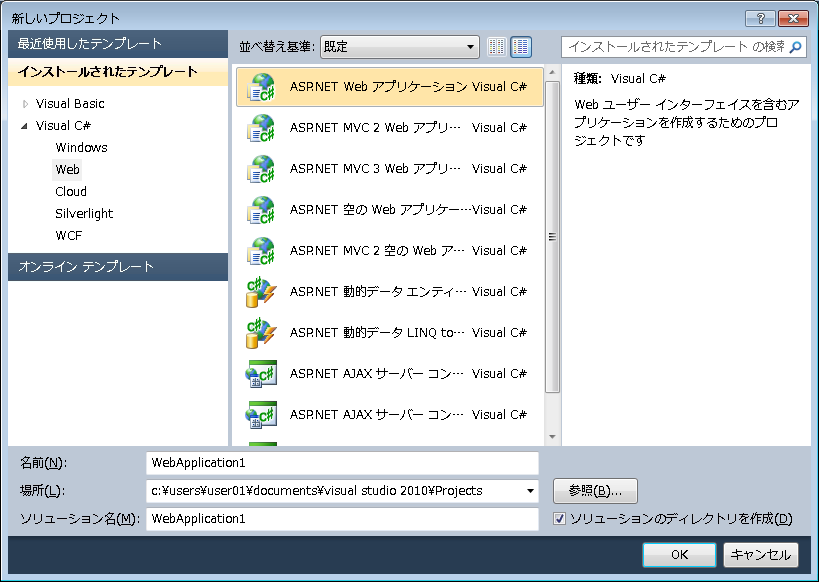Screen dimensions: 819x582
Task: Open the 並べ替え基準 dropdown
Action: 400,47
